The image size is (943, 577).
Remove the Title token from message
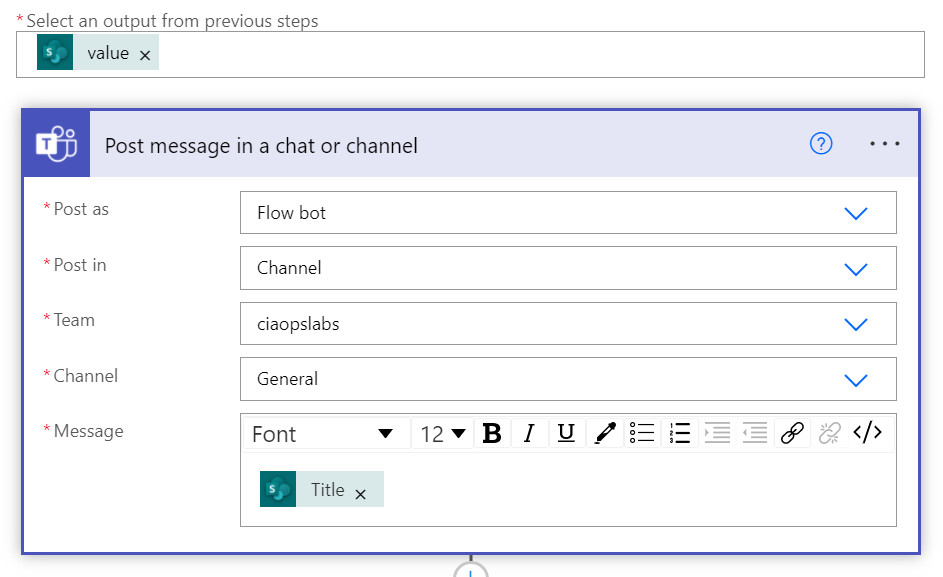[361, 494]
